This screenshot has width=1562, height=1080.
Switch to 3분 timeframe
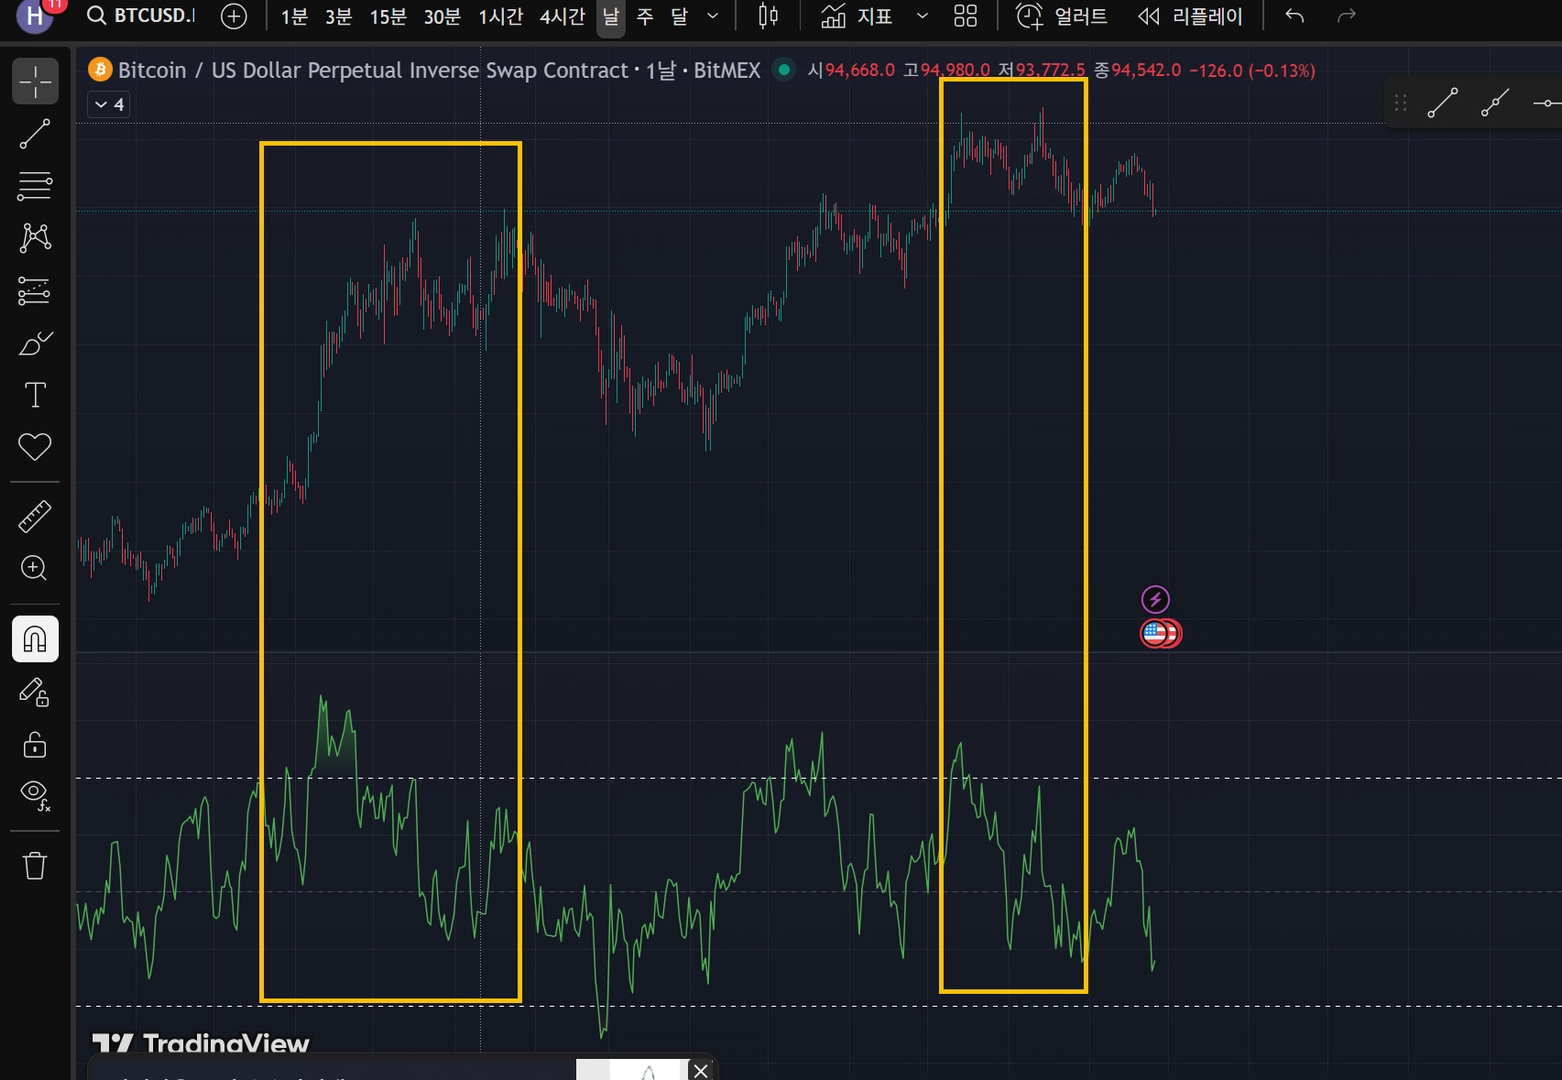pyautogui.click(x=339, y=17)
